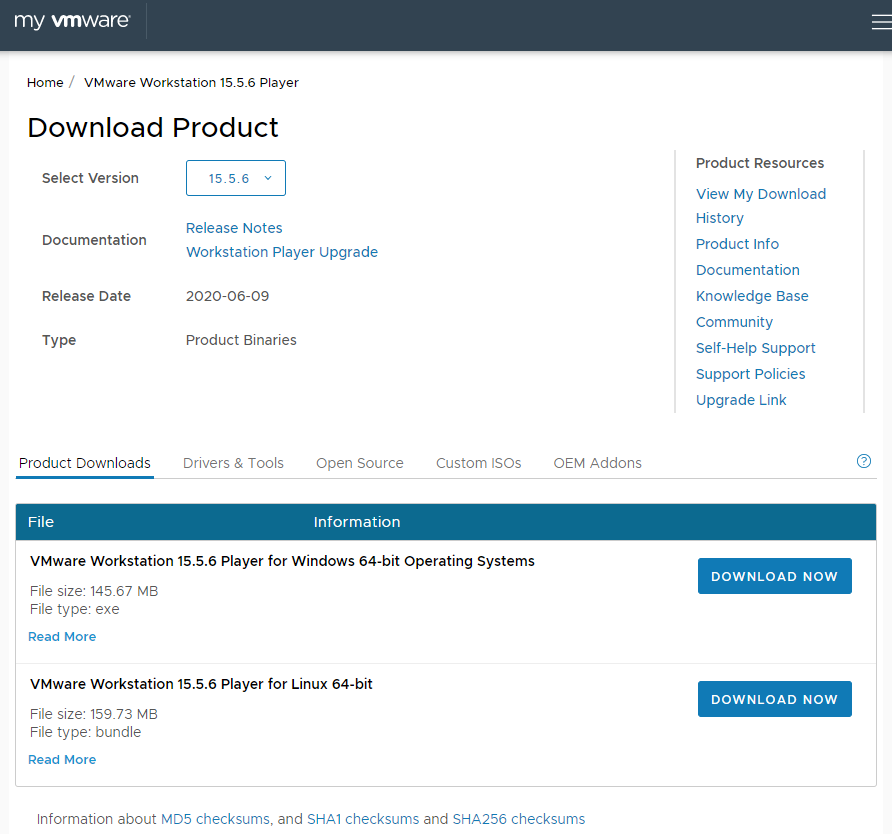Switch to the Product Downloads tab
892x834 pixels.
click(x=85, y=463)
